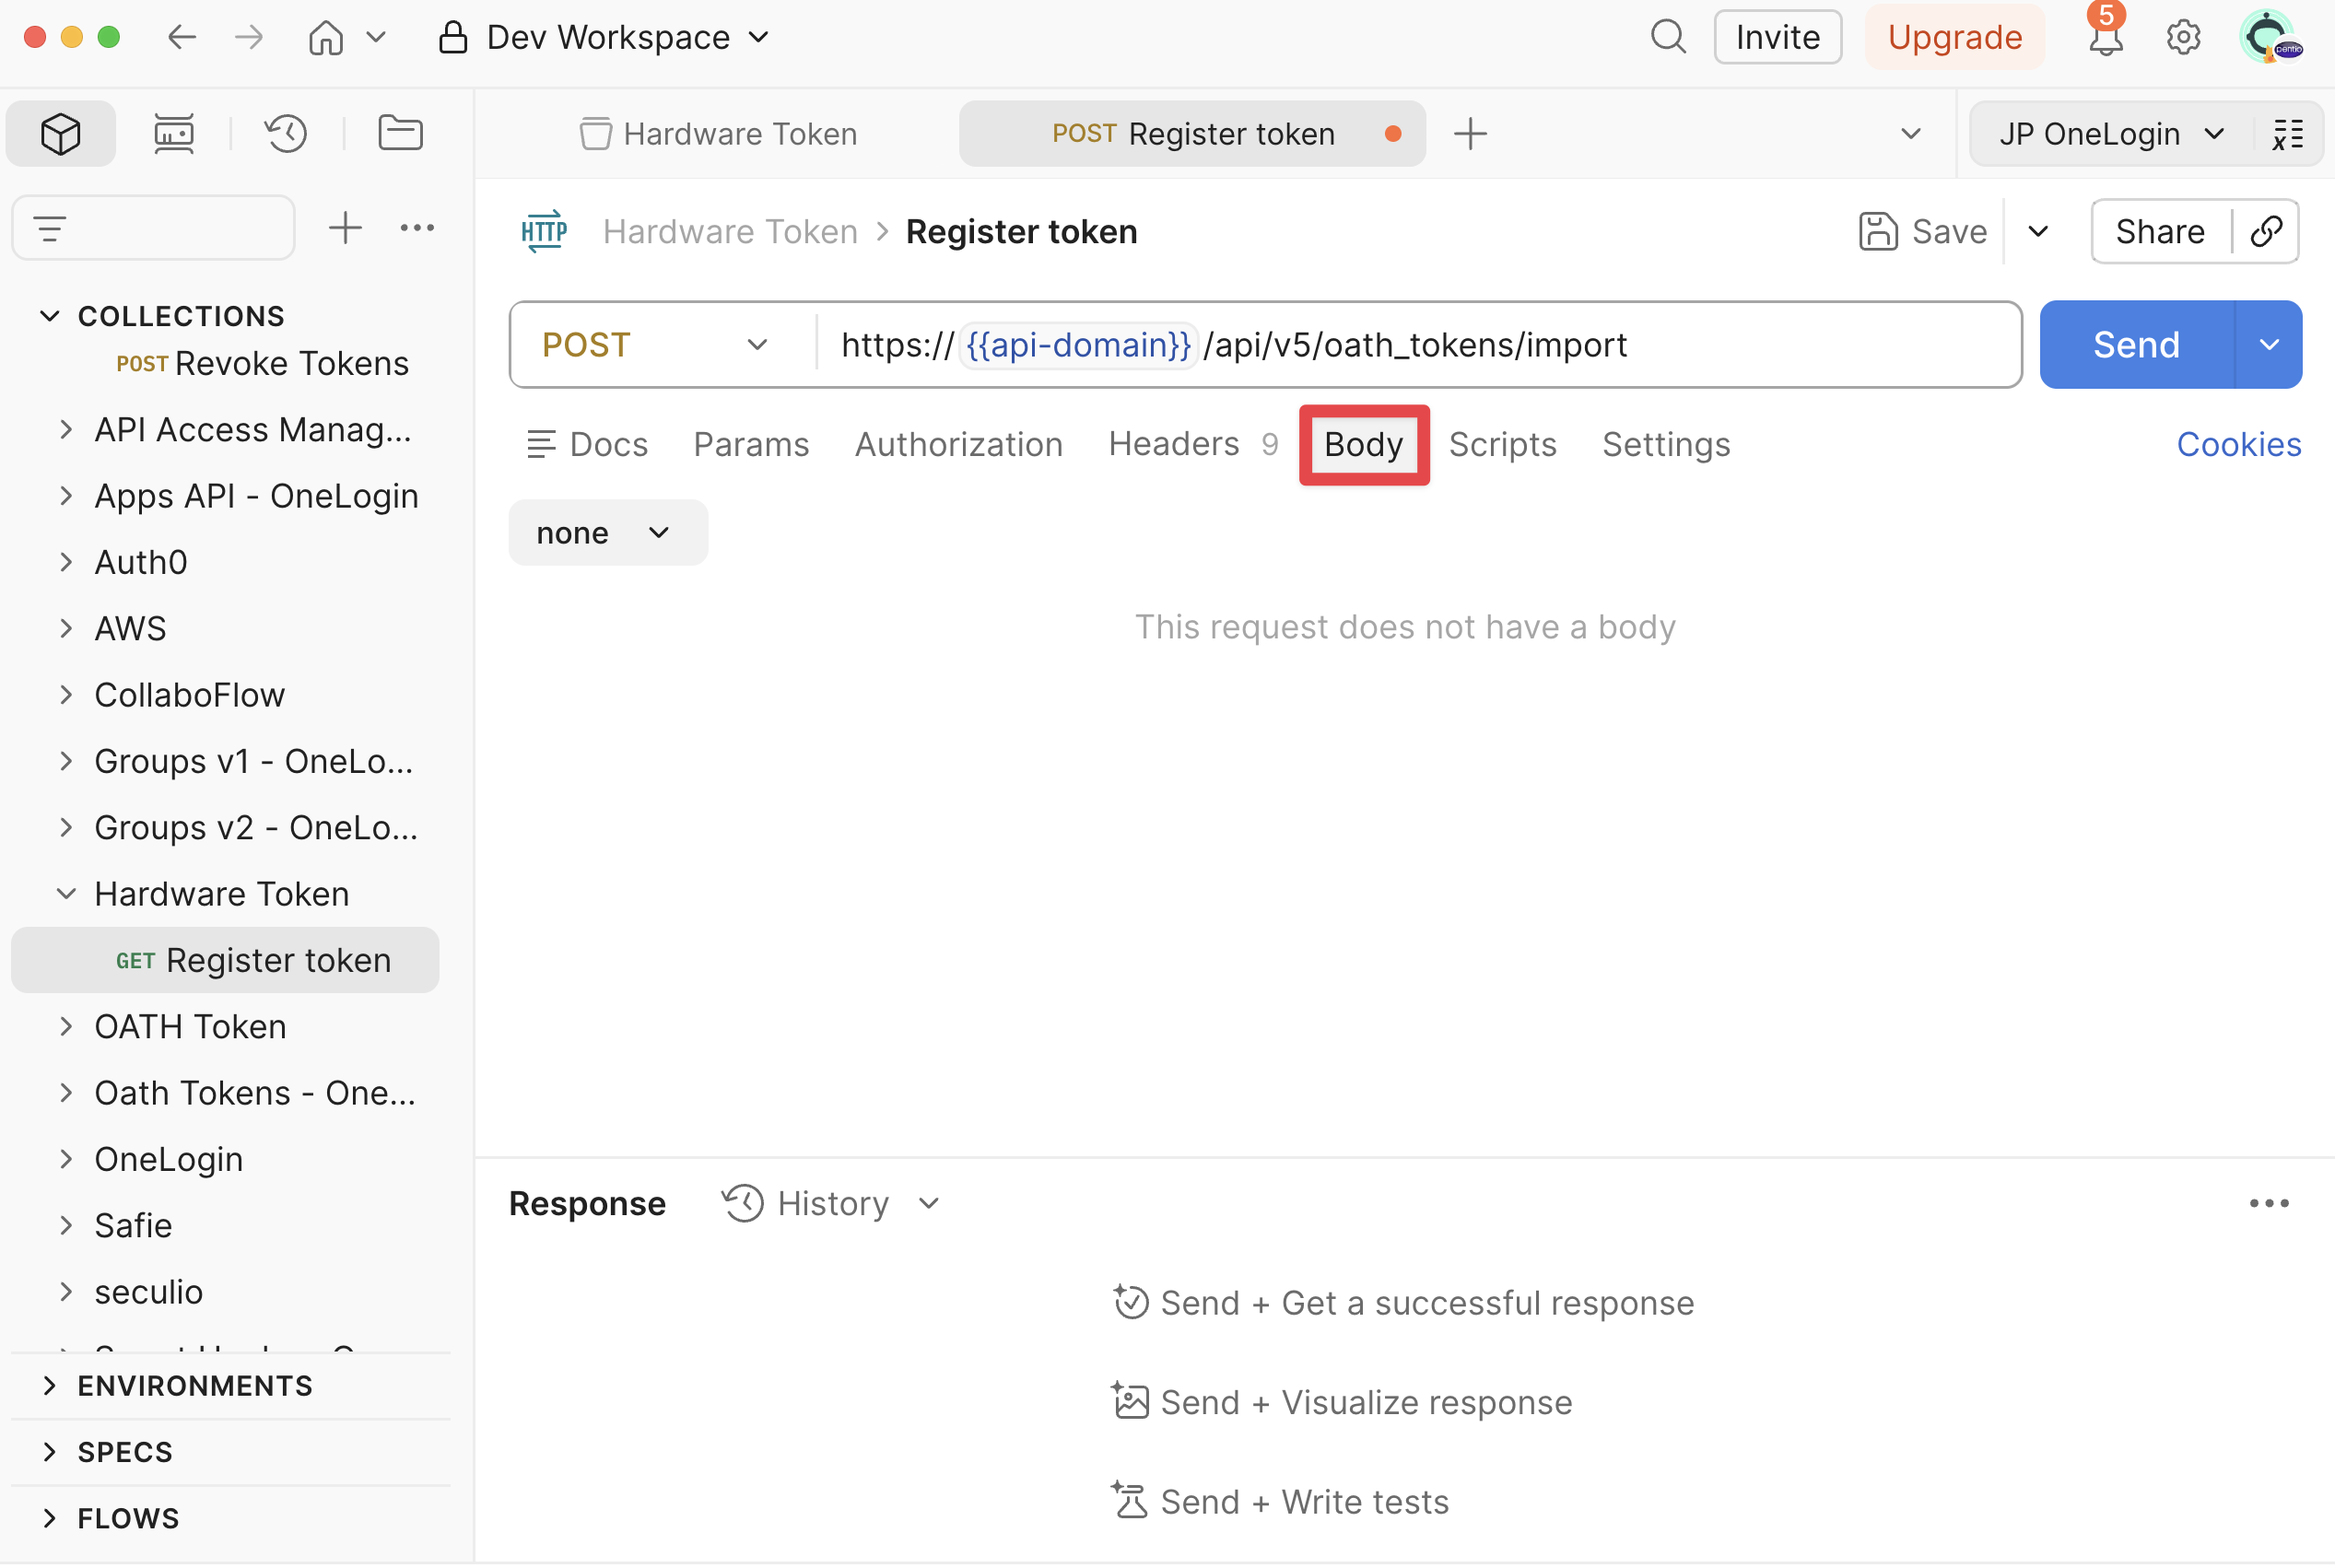2335x1568 pixels.
Task: Select the POST Register token tab
Action: coord(1192,133)
